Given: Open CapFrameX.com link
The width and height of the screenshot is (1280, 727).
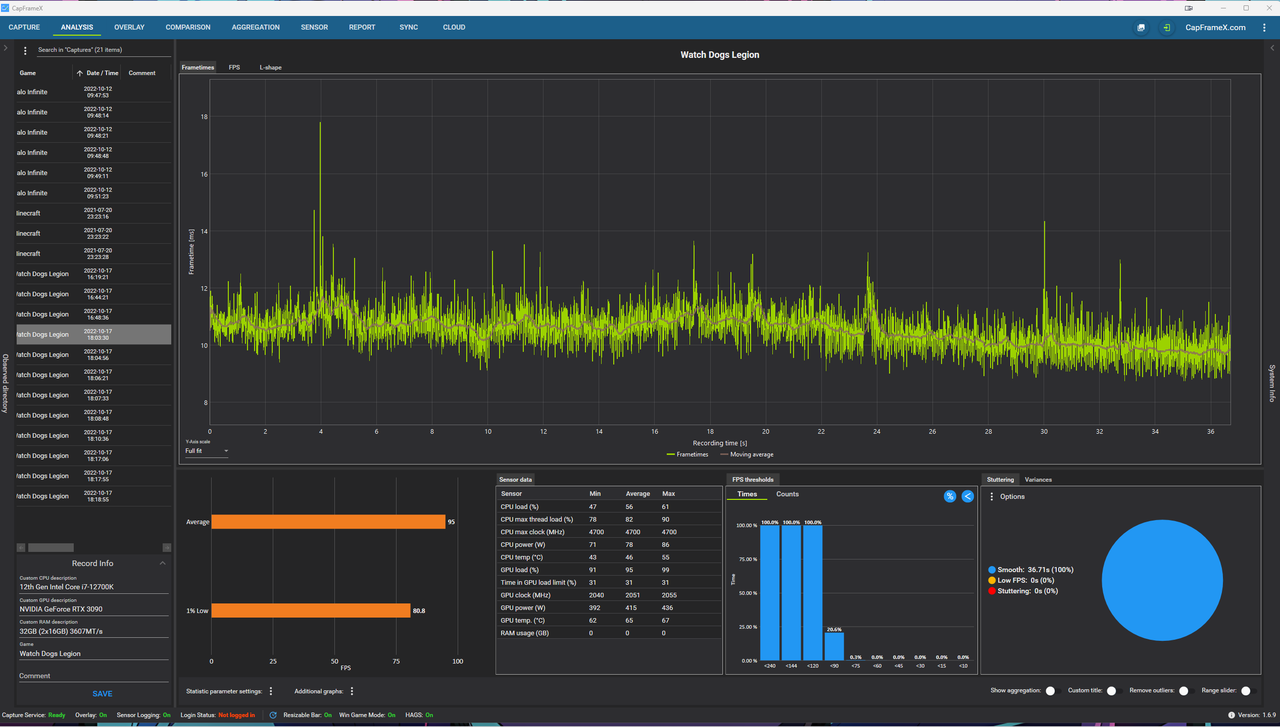Looking at the screenshot, I should click(x=1215, y=27).
